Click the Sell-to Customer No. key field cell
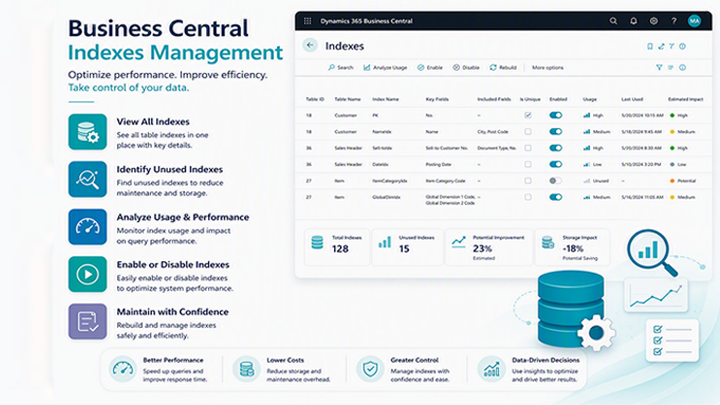 point(447,148)
